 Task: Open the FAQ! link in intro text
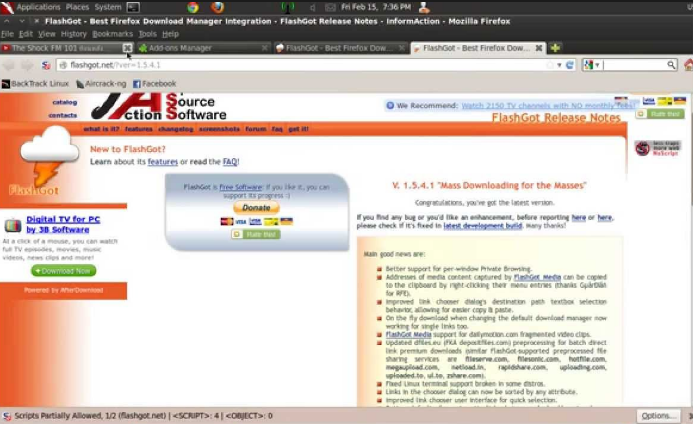pyautogui.click(x=231, y=162)
